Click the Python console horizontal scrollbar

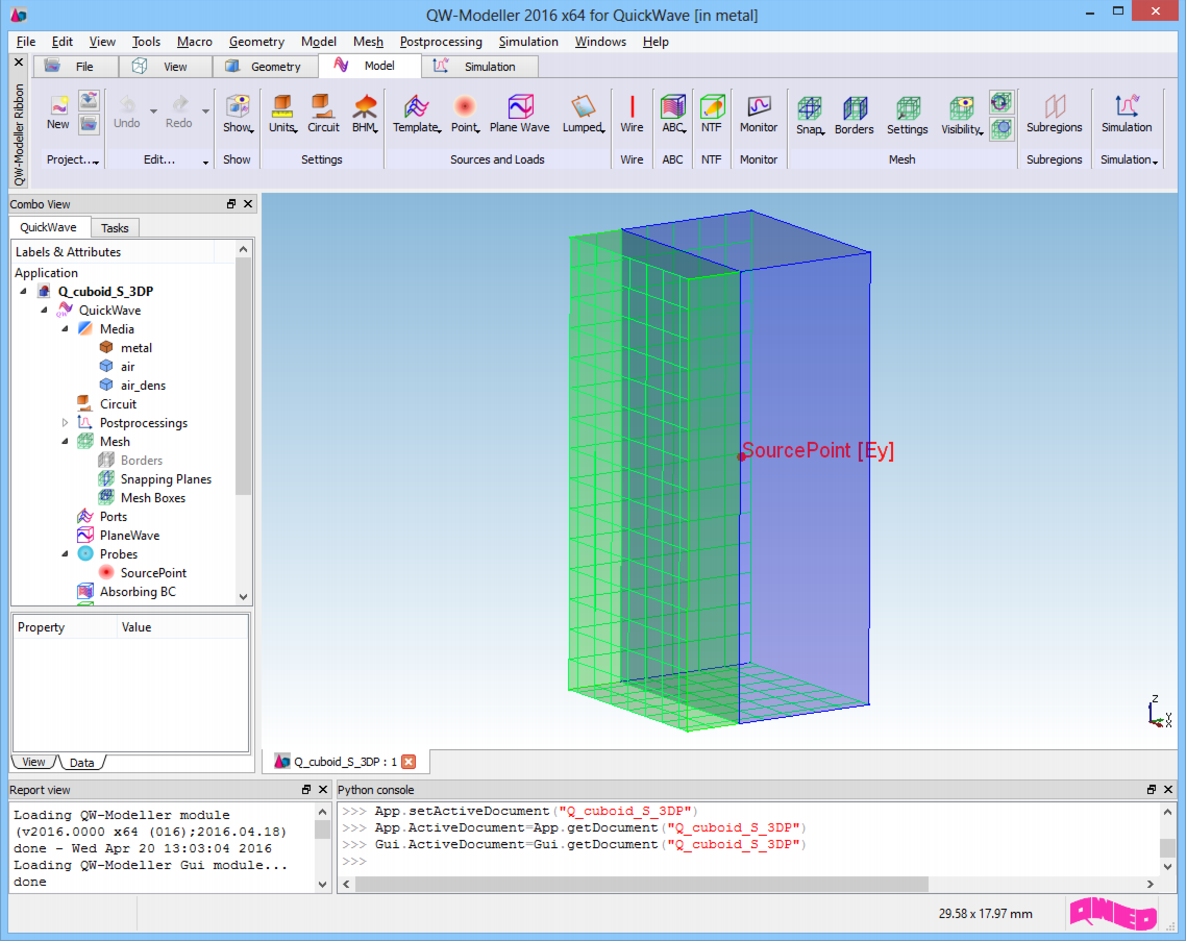(x=642, y=884)
